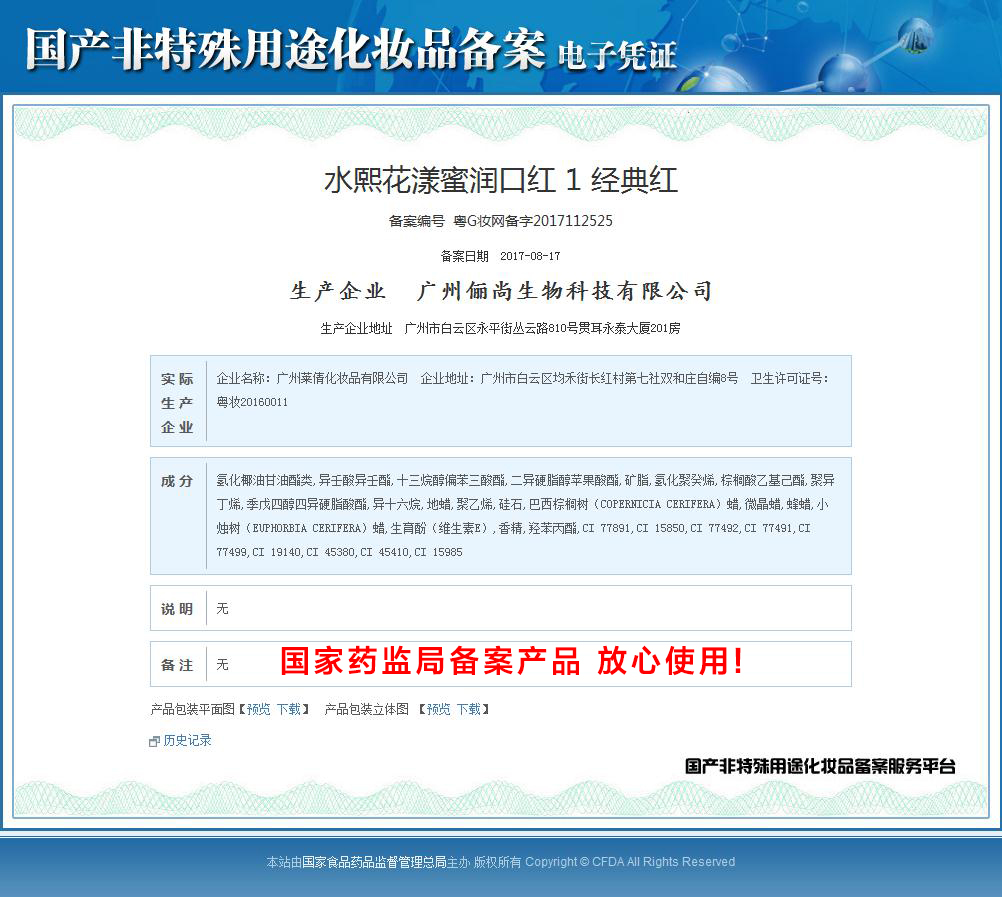Click the 备案日期 label
Image resolution: width=1002 pixels, height=897 pixels.
click(464, 256)
